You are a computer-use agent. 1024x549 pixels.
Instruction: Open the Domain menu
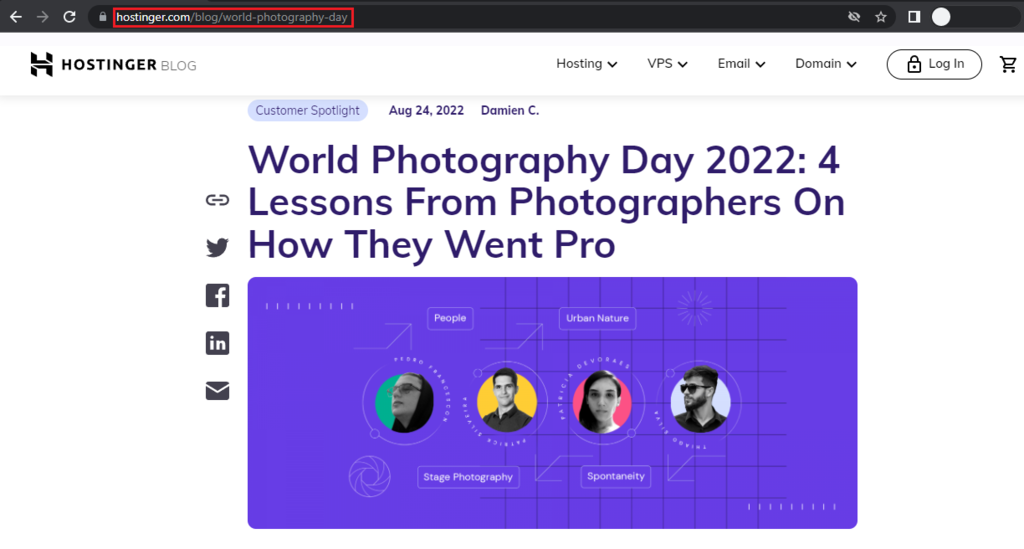[825, 64]
